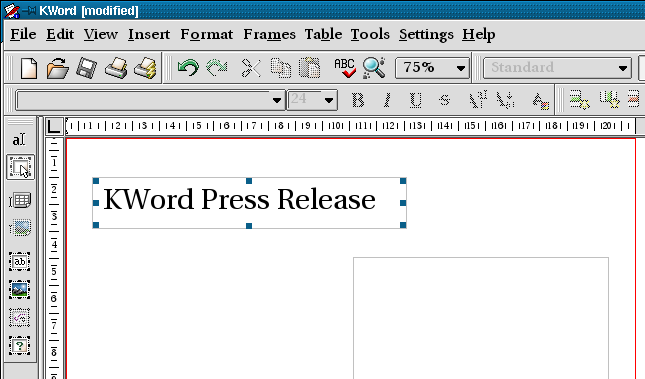Open the font size 24 dropdown
The image size is (645, 379).
(312, 100)
